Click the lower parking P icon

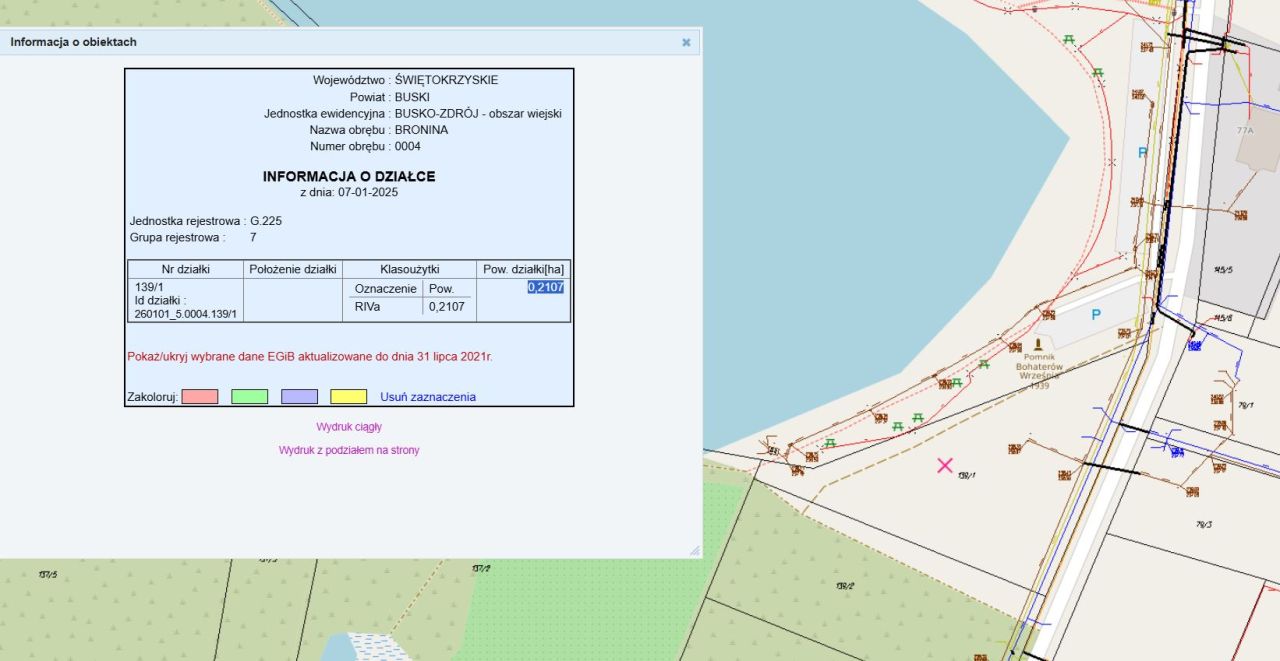click(1095, 314)
